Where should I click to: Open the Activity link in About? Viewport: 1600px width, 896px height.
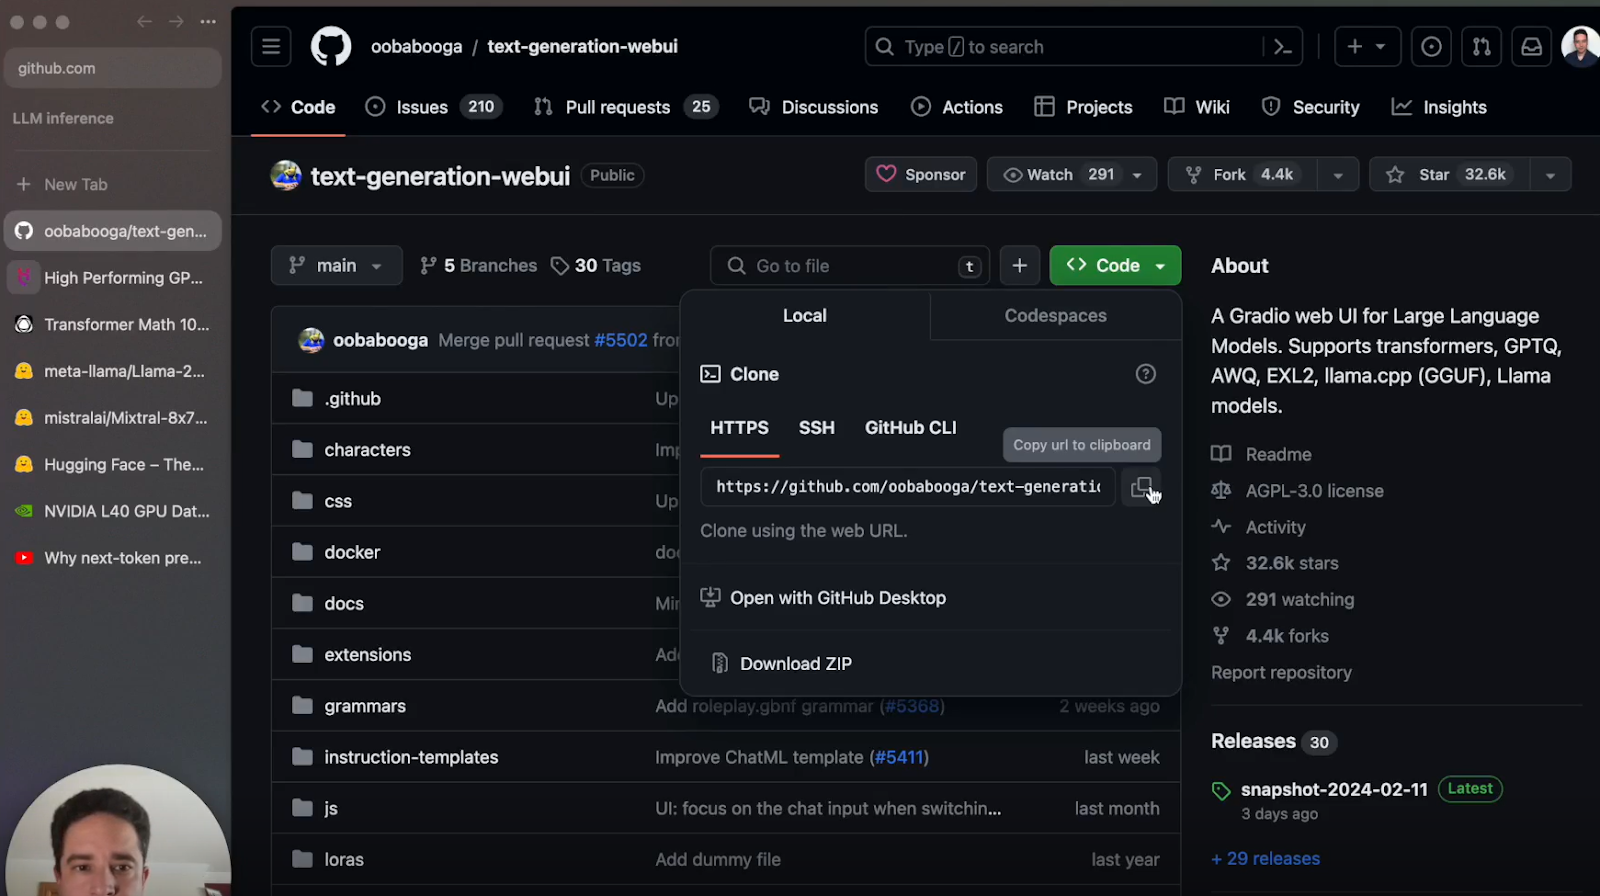pos(1258,527)
